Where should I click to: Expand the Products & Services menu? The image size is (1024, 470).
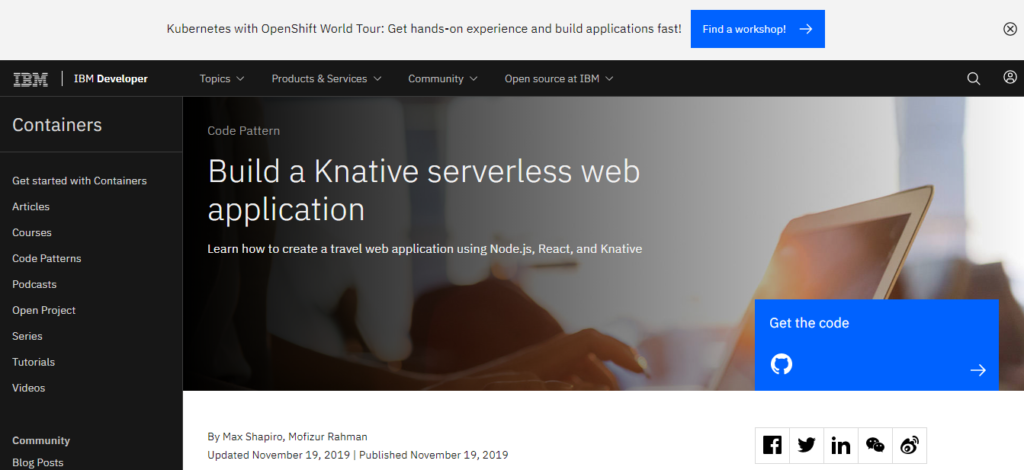click(x=326, y=79)
